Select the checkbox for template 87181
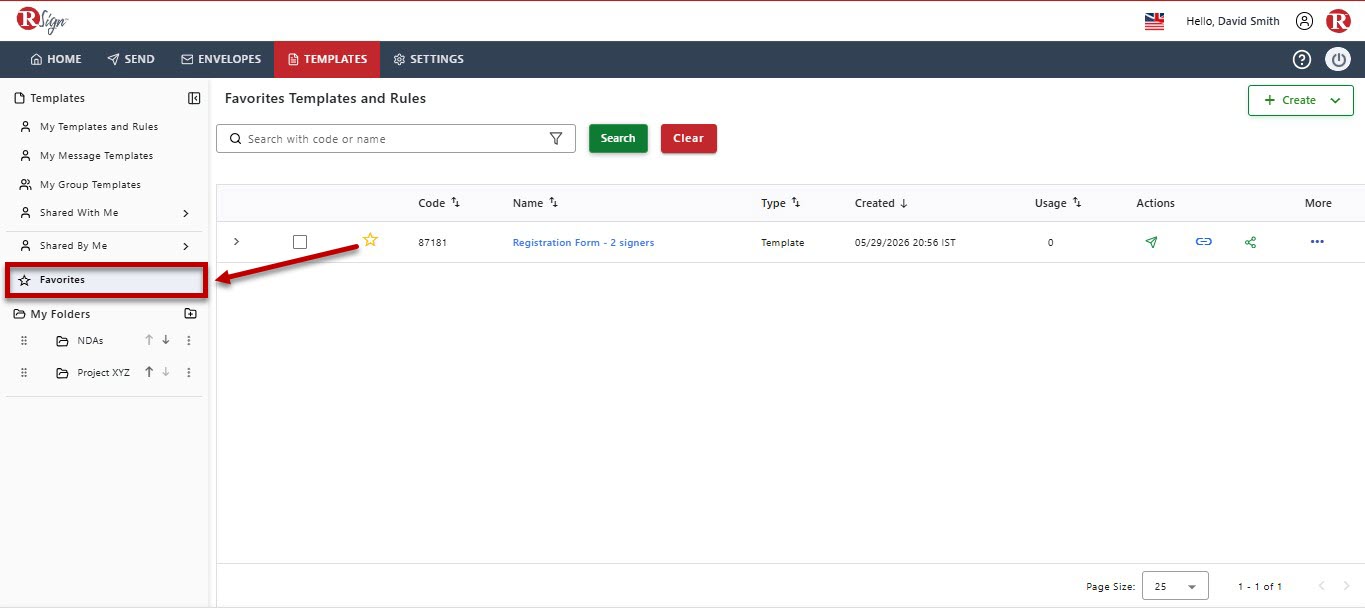Viewport: 1365px width, 608px height. coord(300,242)
